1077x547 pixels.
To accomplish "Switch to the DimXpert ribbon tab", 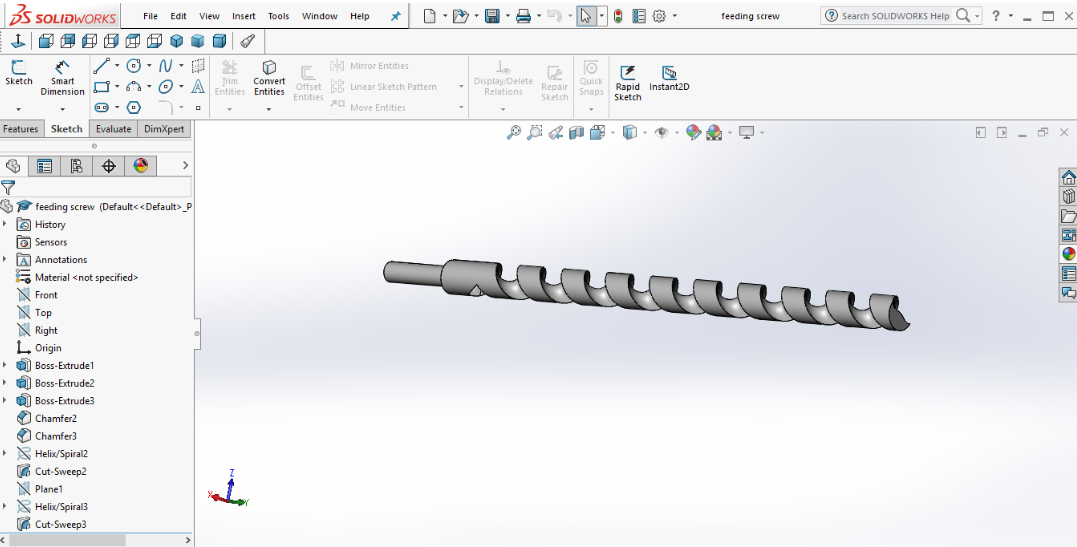I will pyautogui.click(x=163, y=129).
